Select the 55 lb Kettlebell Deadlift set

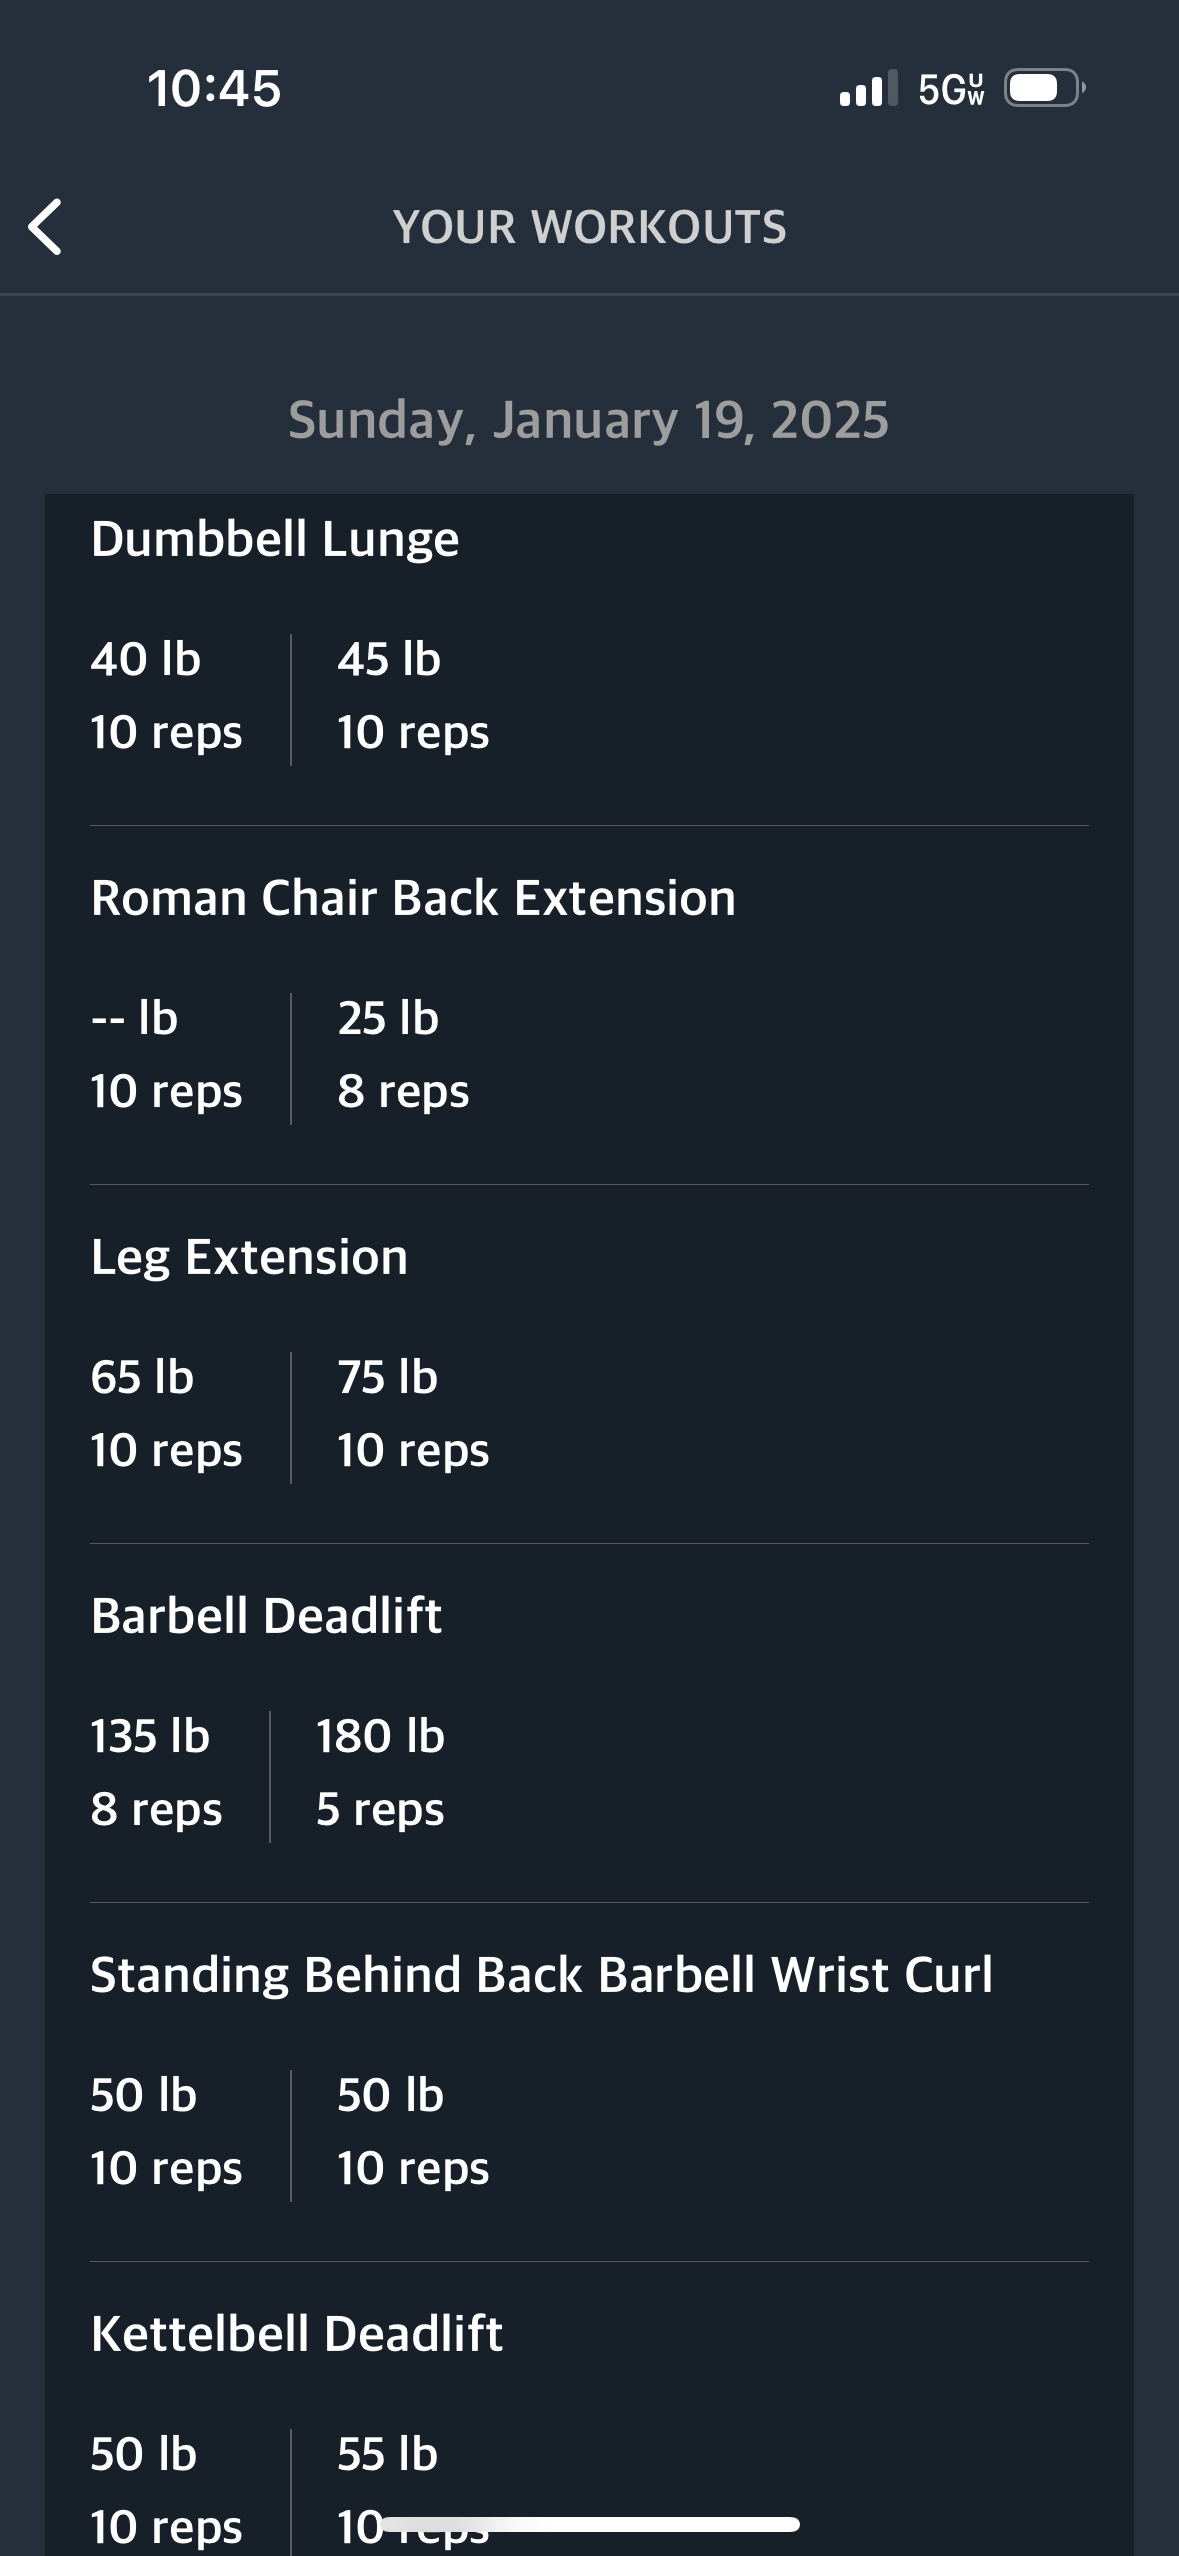413,2490
